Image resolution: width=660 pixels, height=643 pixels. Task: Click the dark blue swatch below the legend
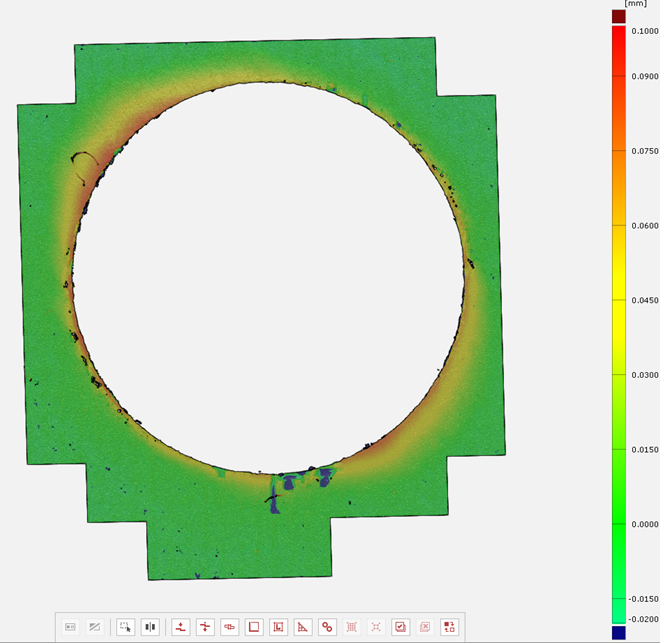[618, 633]
